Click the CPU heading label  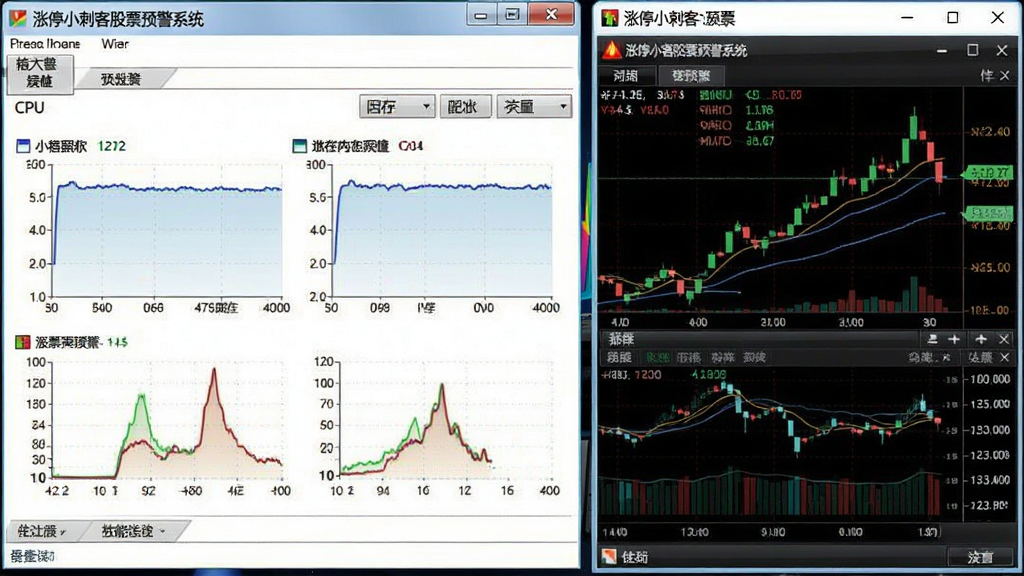(x=29, y=108)
